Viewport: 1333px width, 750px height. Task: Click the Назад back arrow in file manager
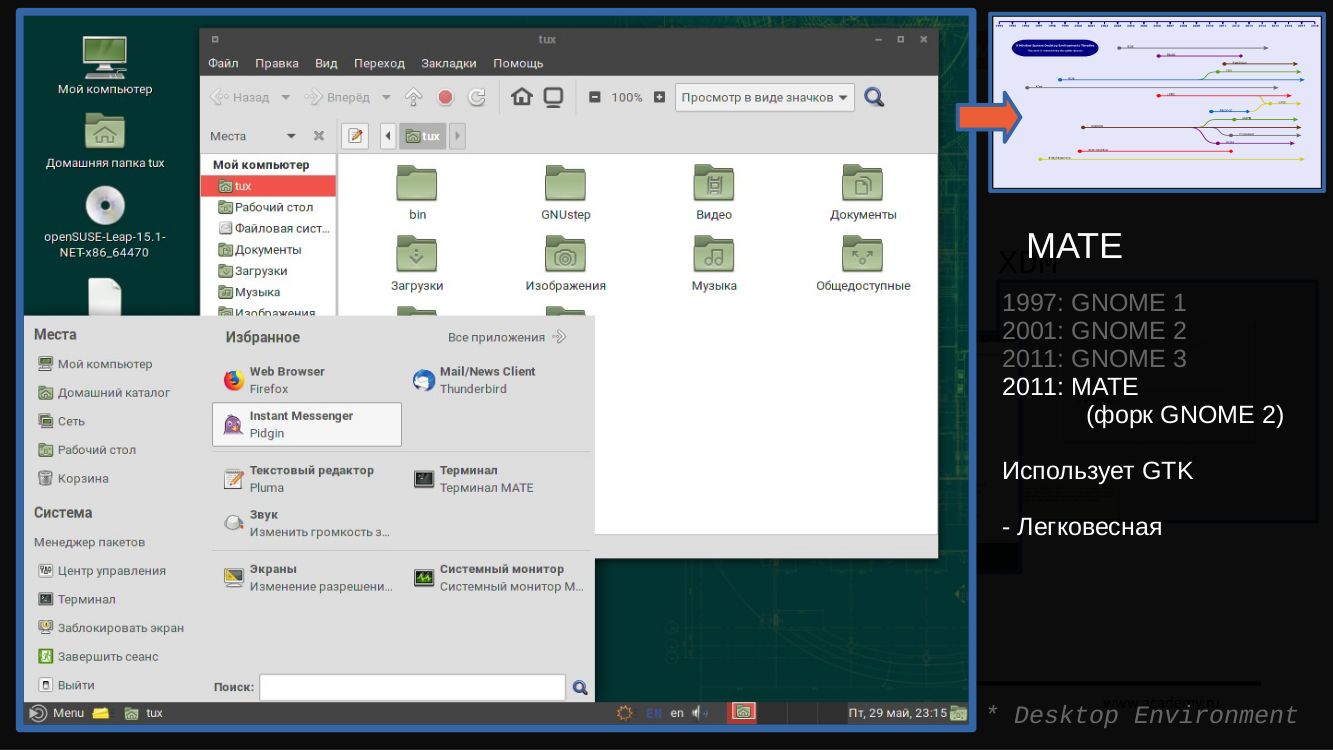tap(240, 98)
